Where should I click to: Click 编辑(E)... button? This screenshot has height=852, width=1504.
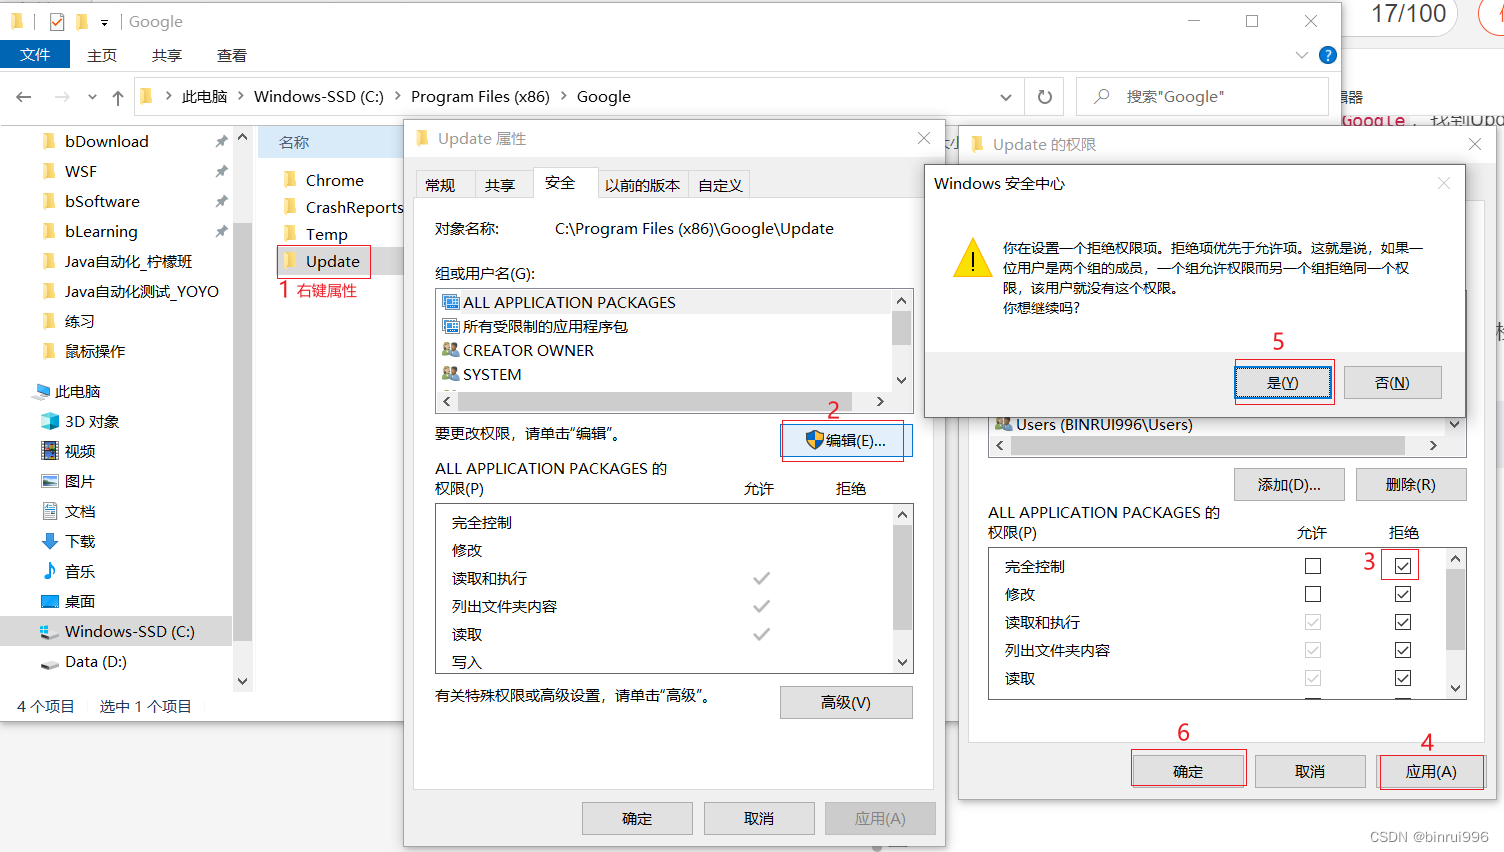tap(846, 440)
